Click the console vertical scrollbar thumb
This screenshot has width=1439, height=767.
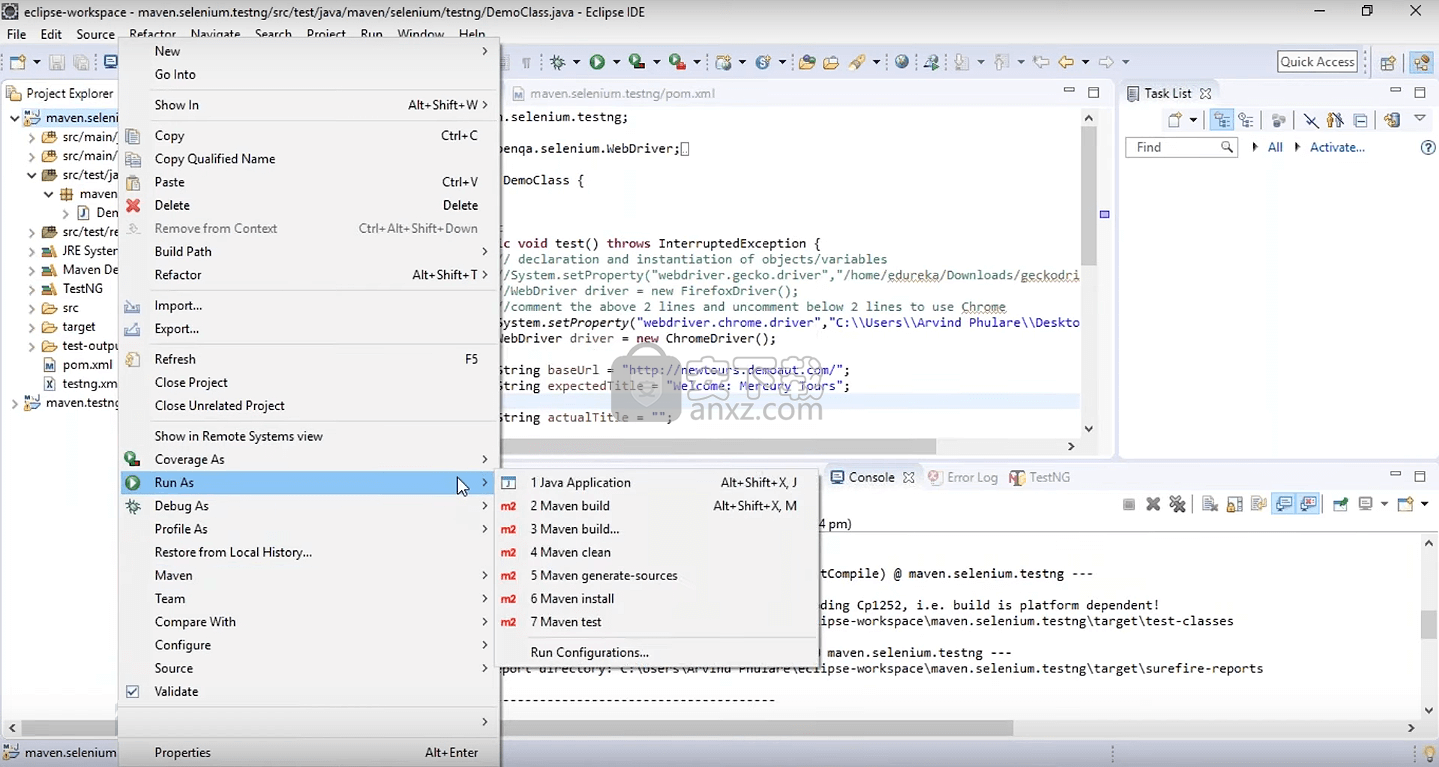pyautogui.click(x=1429, y=624)
